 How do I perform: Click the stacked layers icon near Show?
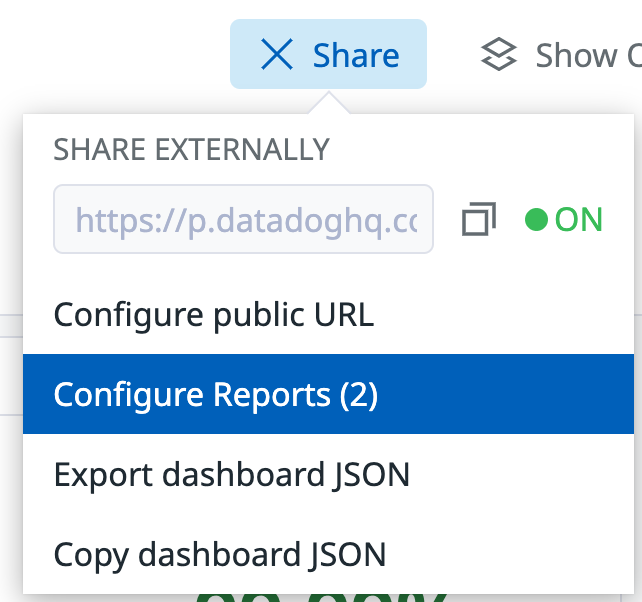point(499,55)
